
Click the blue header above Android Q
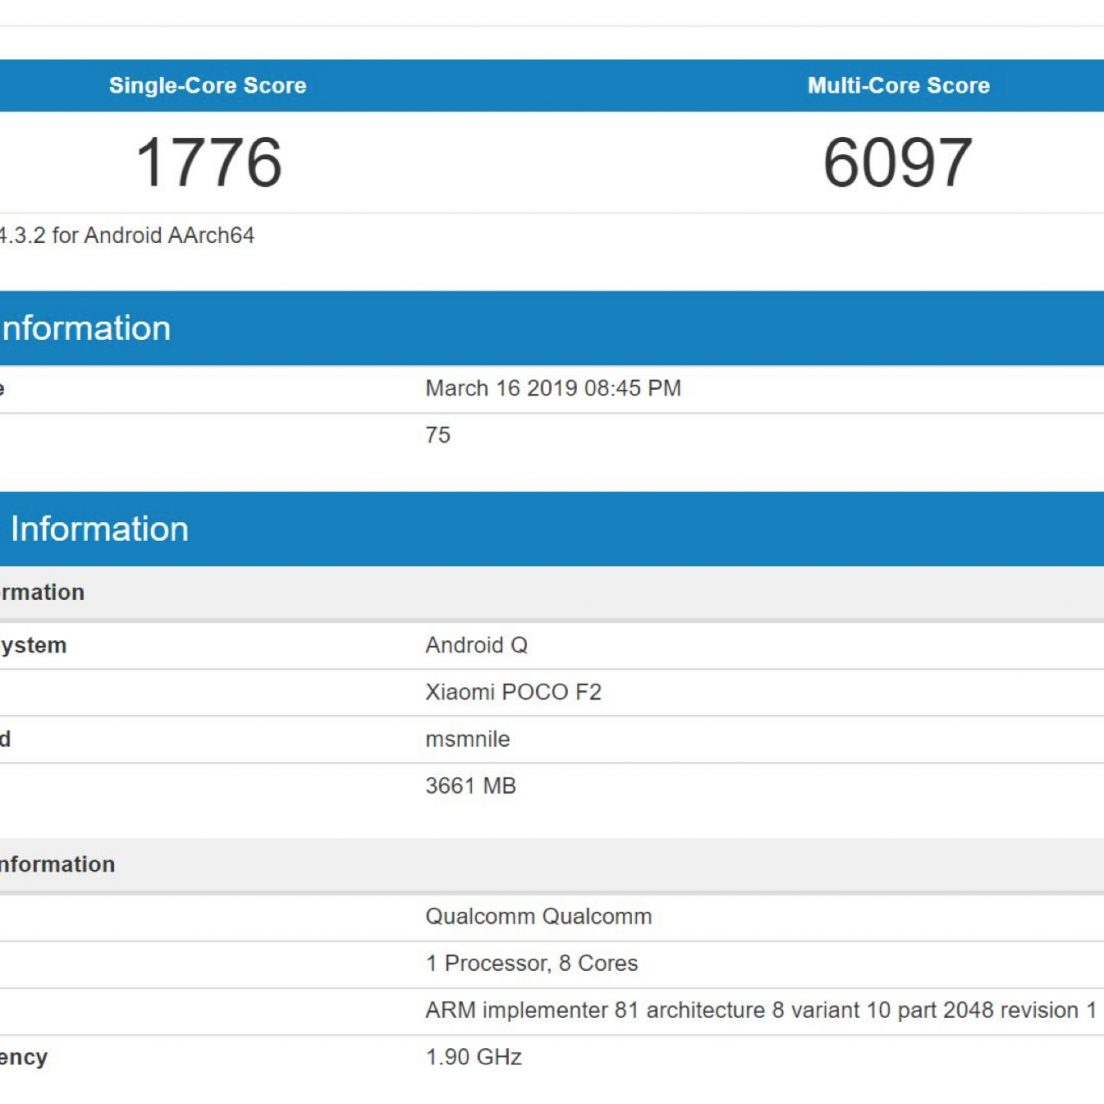[x=552, y=529]
